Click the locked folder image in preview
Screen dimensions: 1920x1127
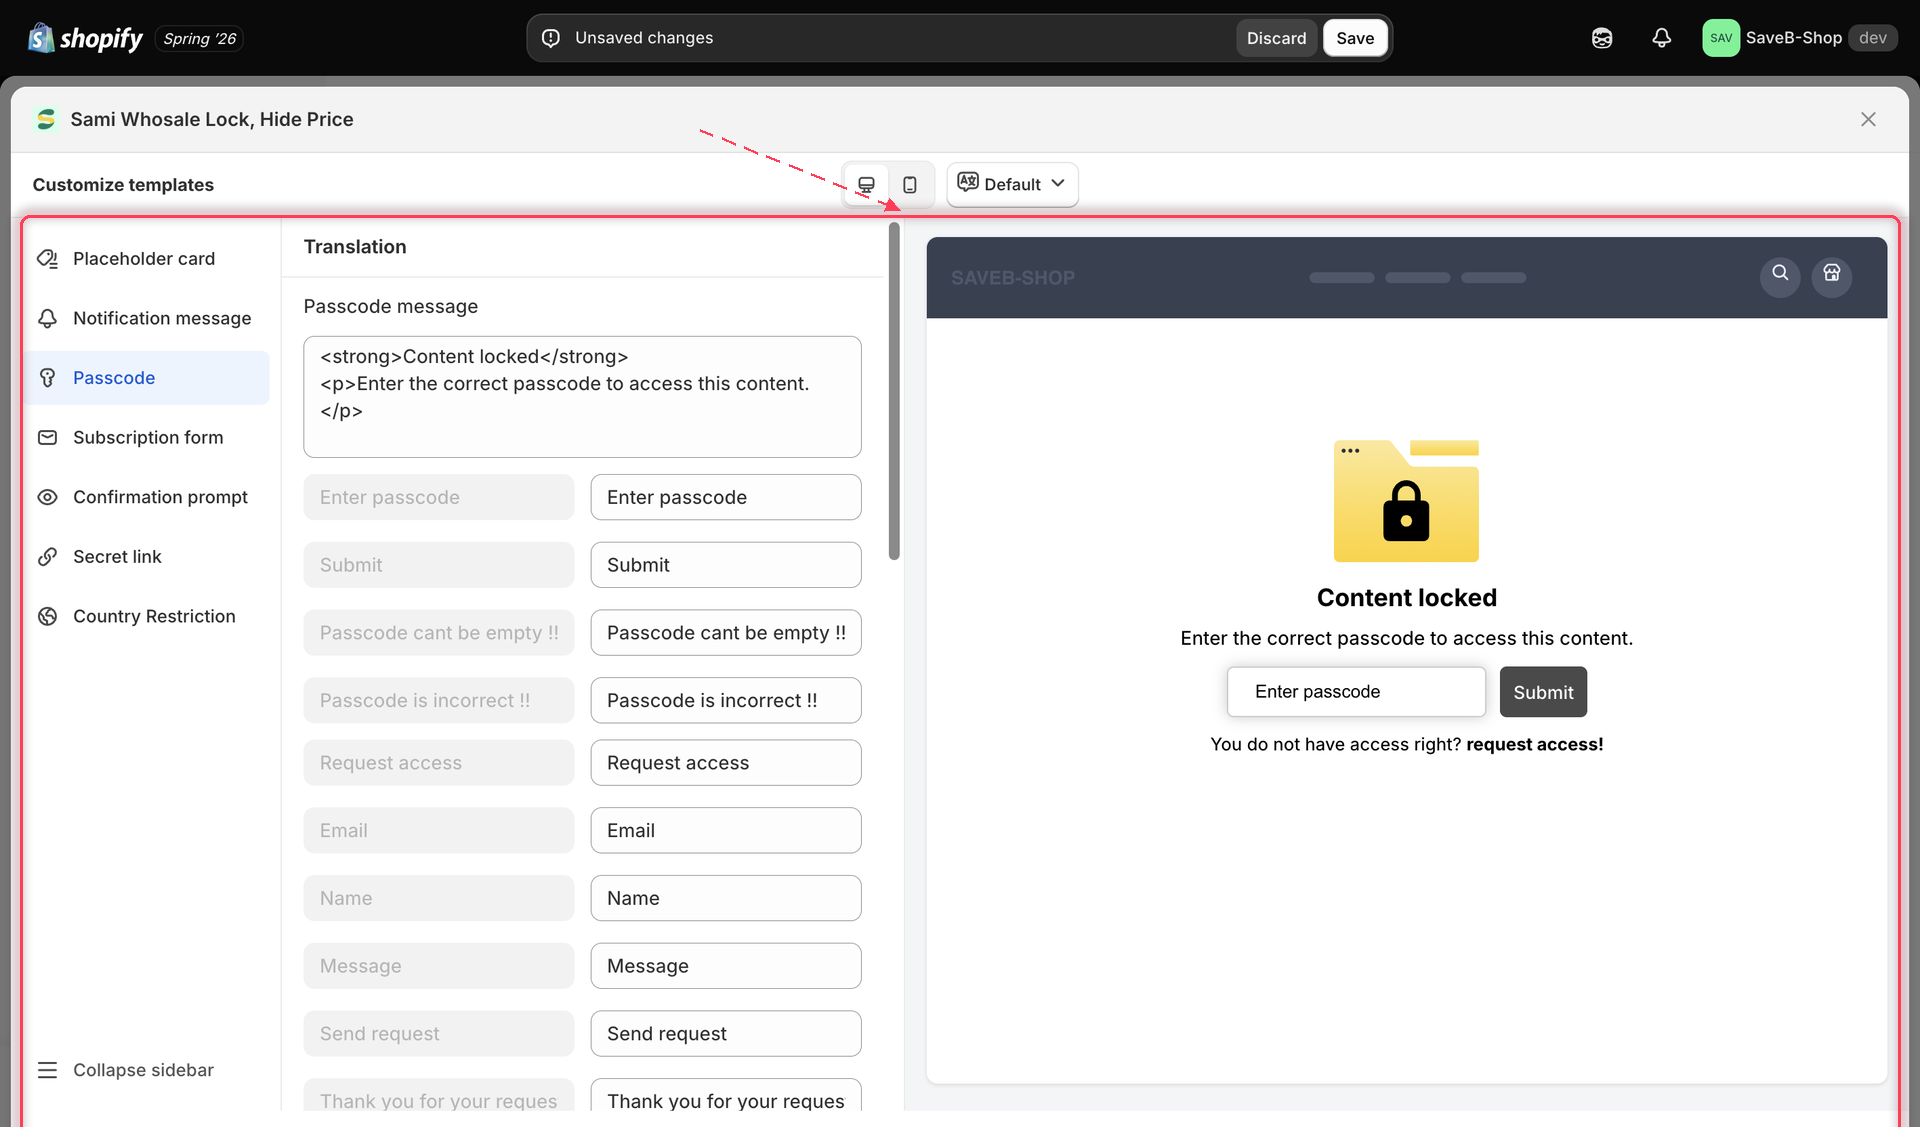coord(1406,501)
